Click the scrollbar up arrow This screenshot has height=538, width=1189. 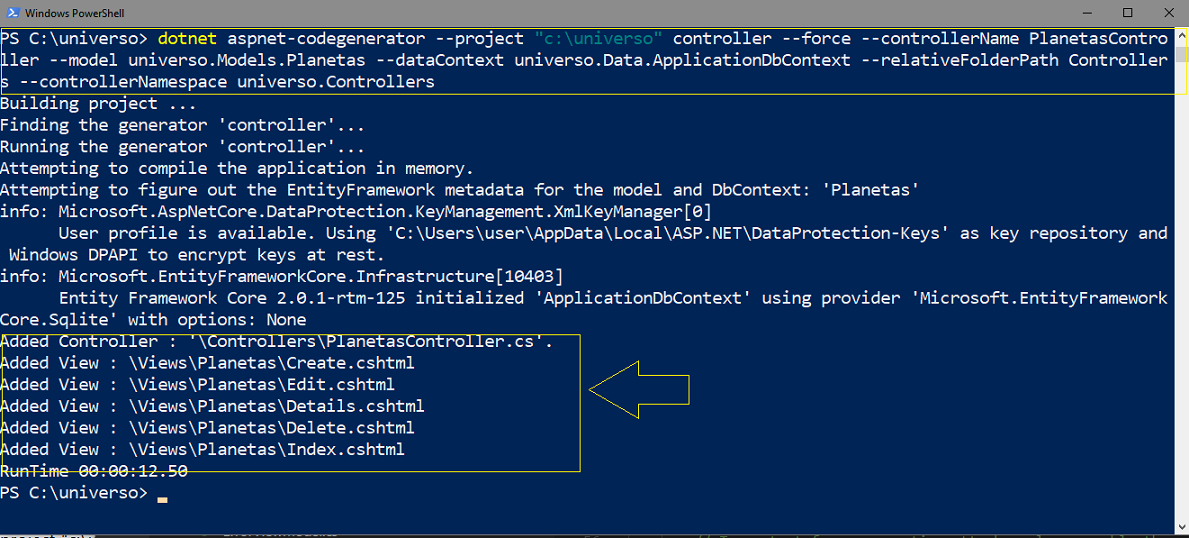(1181, 36)
